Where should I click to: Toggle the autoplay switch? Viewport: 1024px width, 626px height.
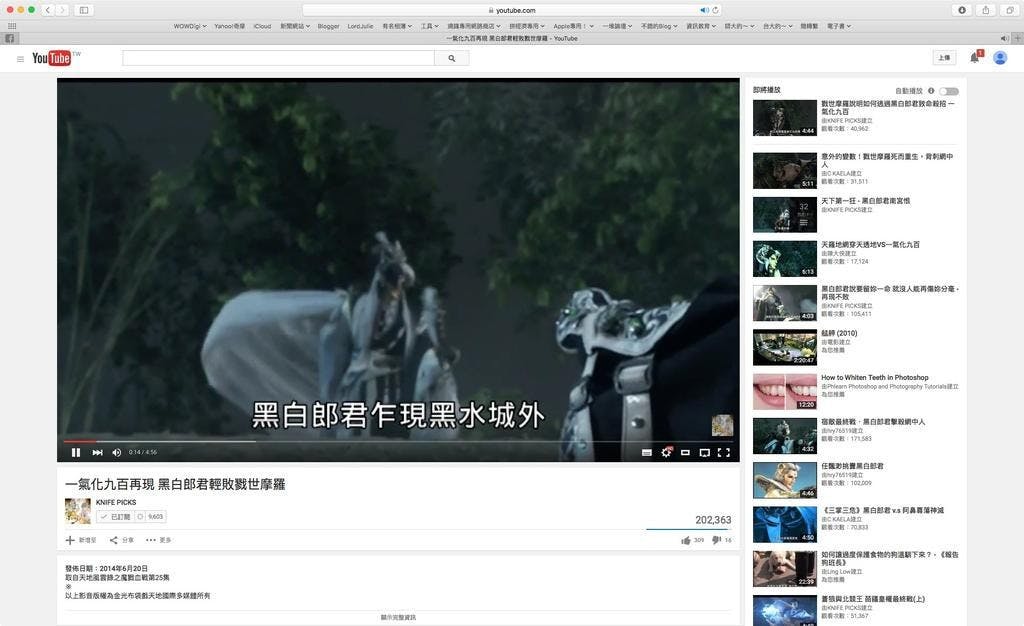point(949,91)
